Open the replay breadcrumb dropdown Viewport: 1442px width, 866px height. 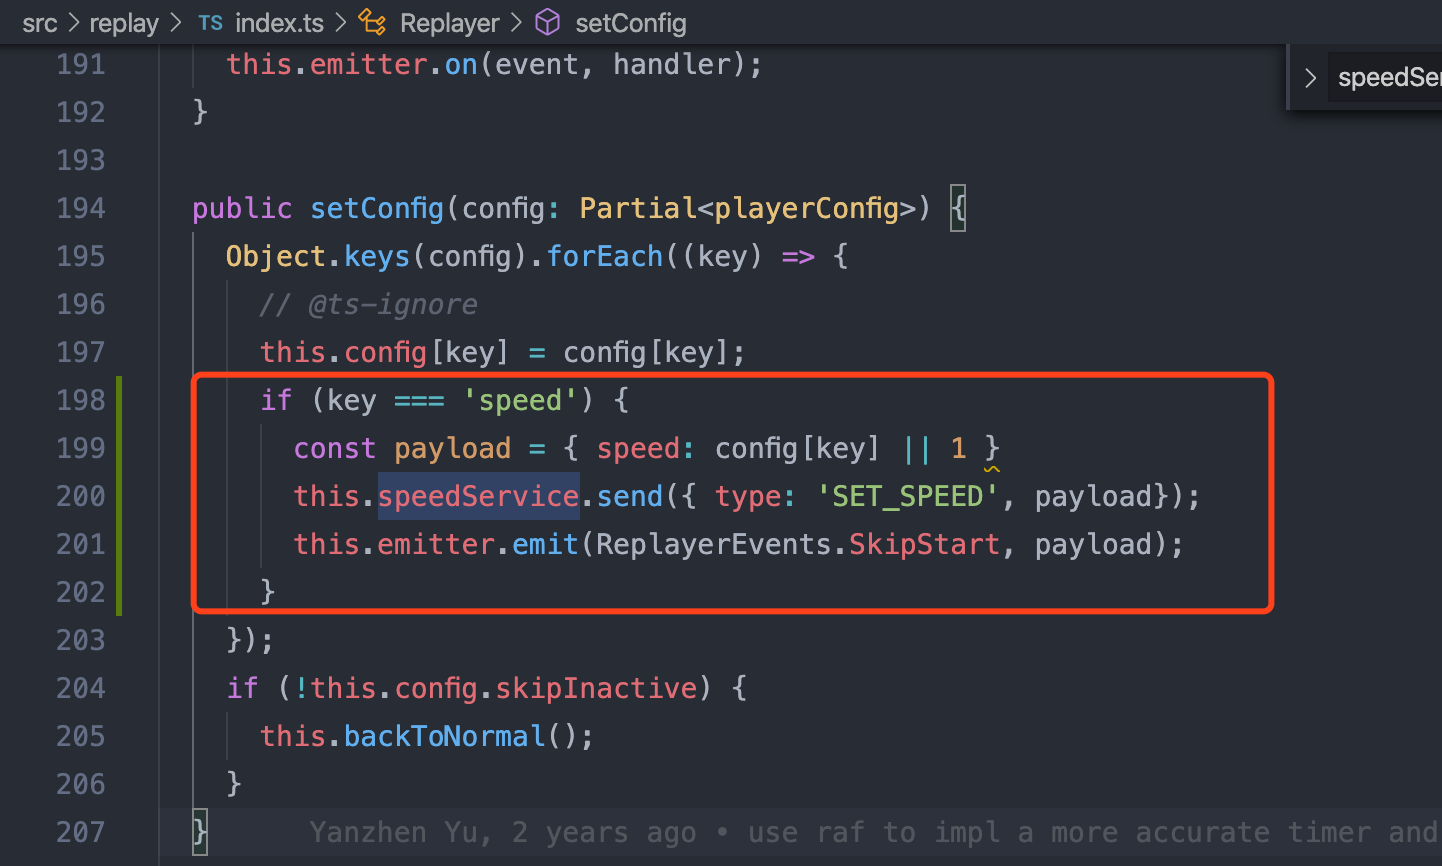(x=124, y=22)
